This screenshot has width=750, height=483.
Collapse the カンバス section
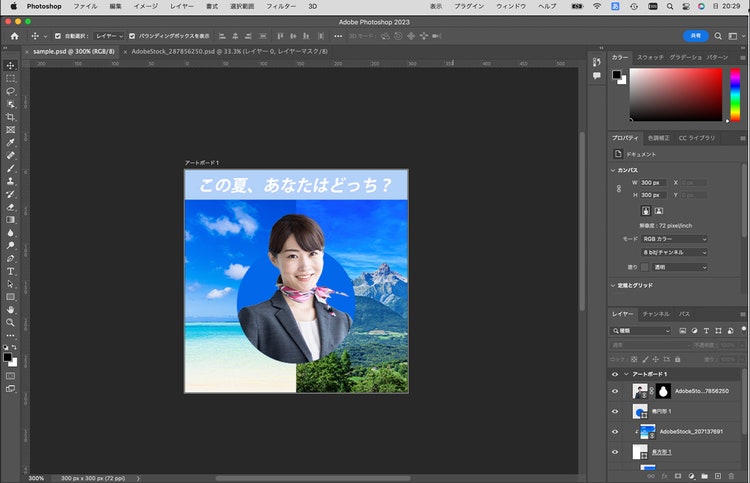(x=613, y=170)
